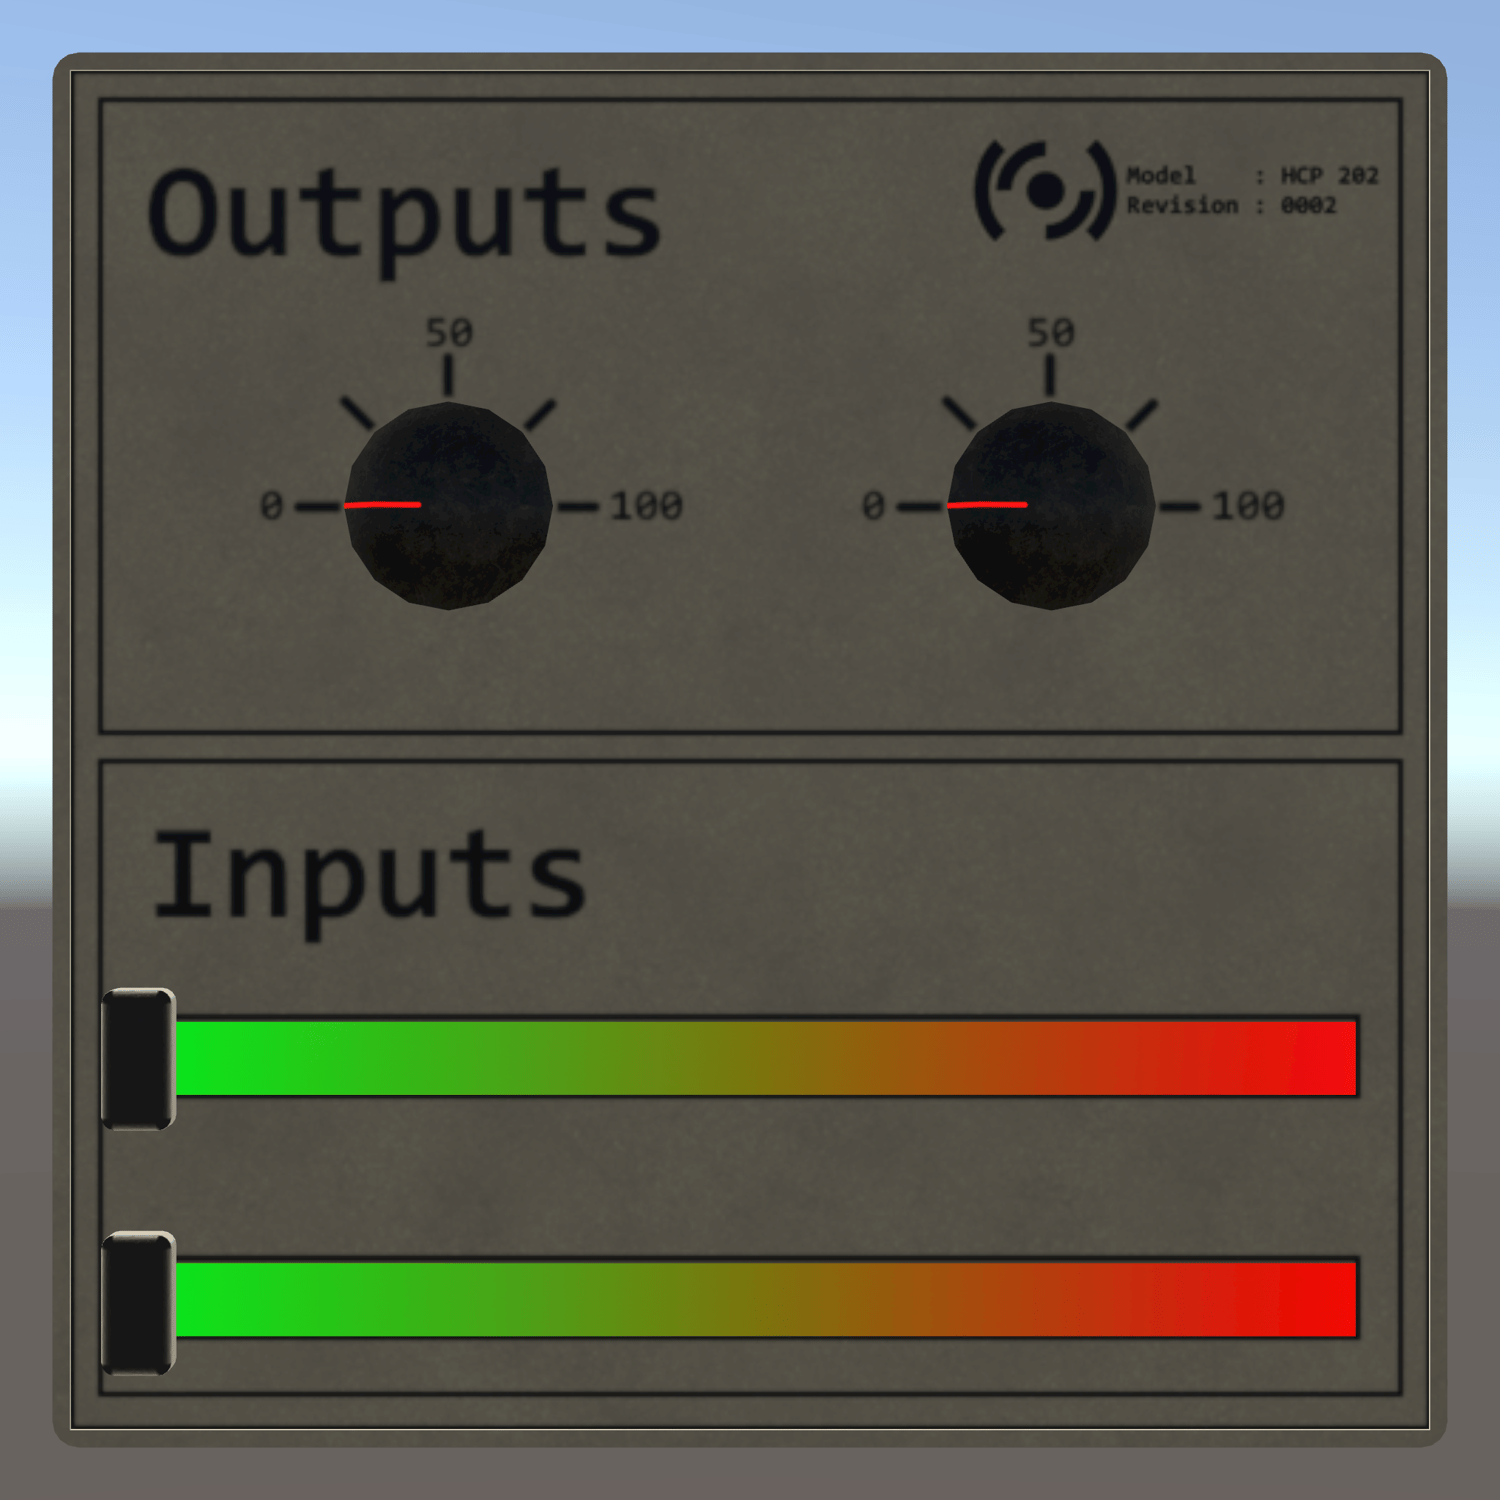Click the 100 label beside left dial
Screen dimensions: 1500x1500
[647, 506]
